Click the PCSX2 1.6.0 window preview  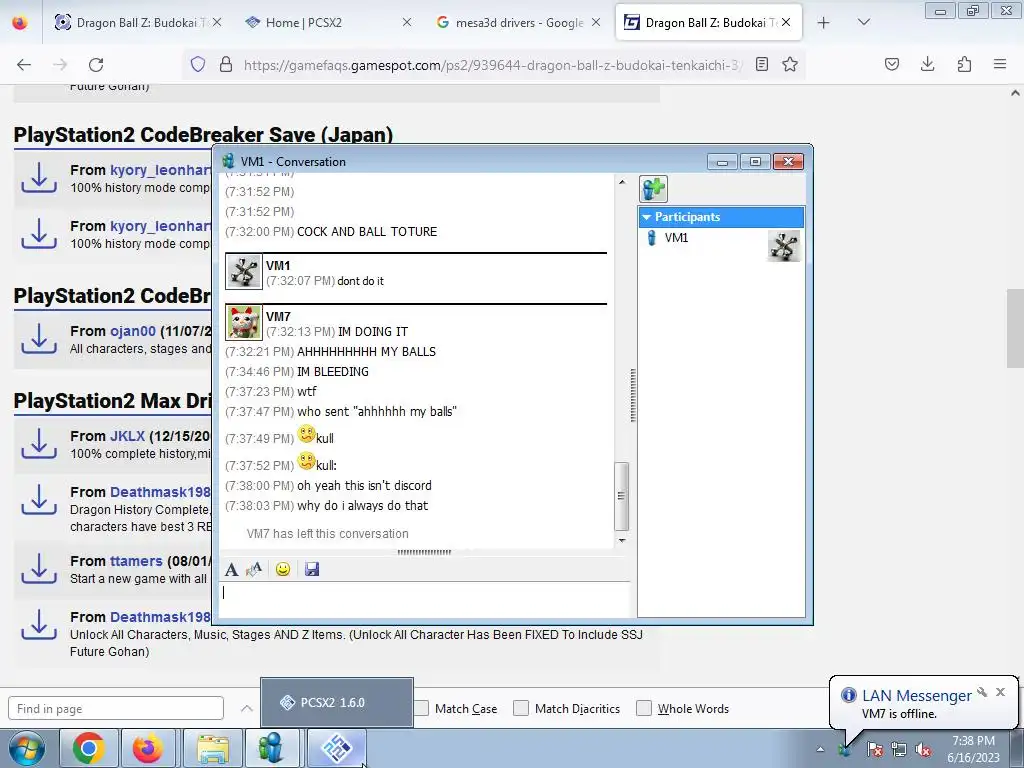click(337, 703)
